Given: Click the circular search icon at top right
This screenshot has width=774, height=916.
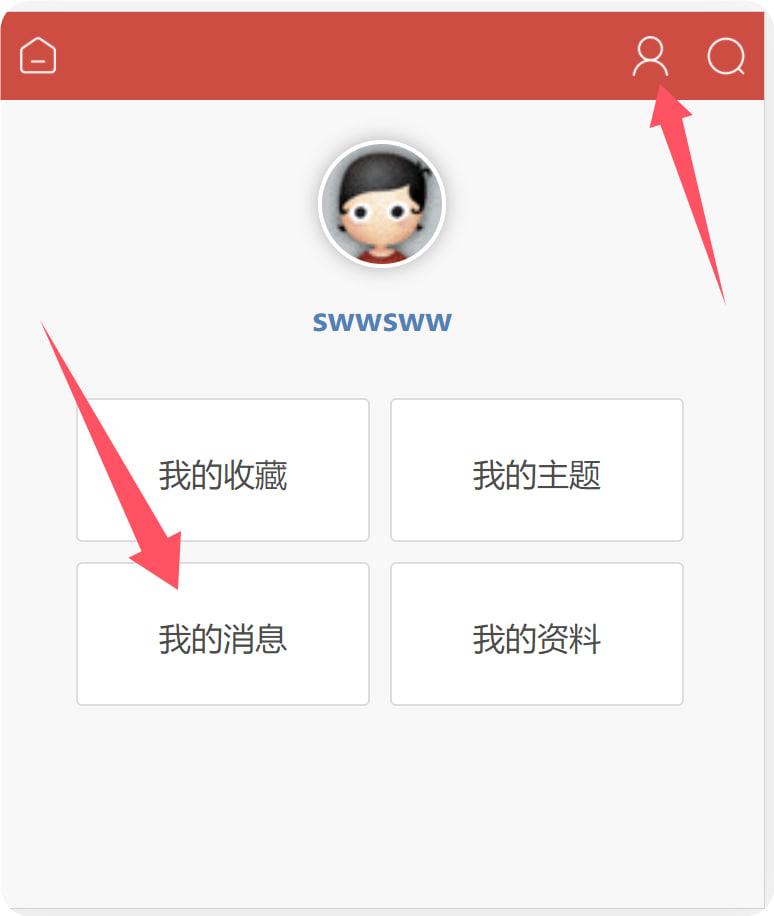Looking at the screenshot, I should (726, 56).
